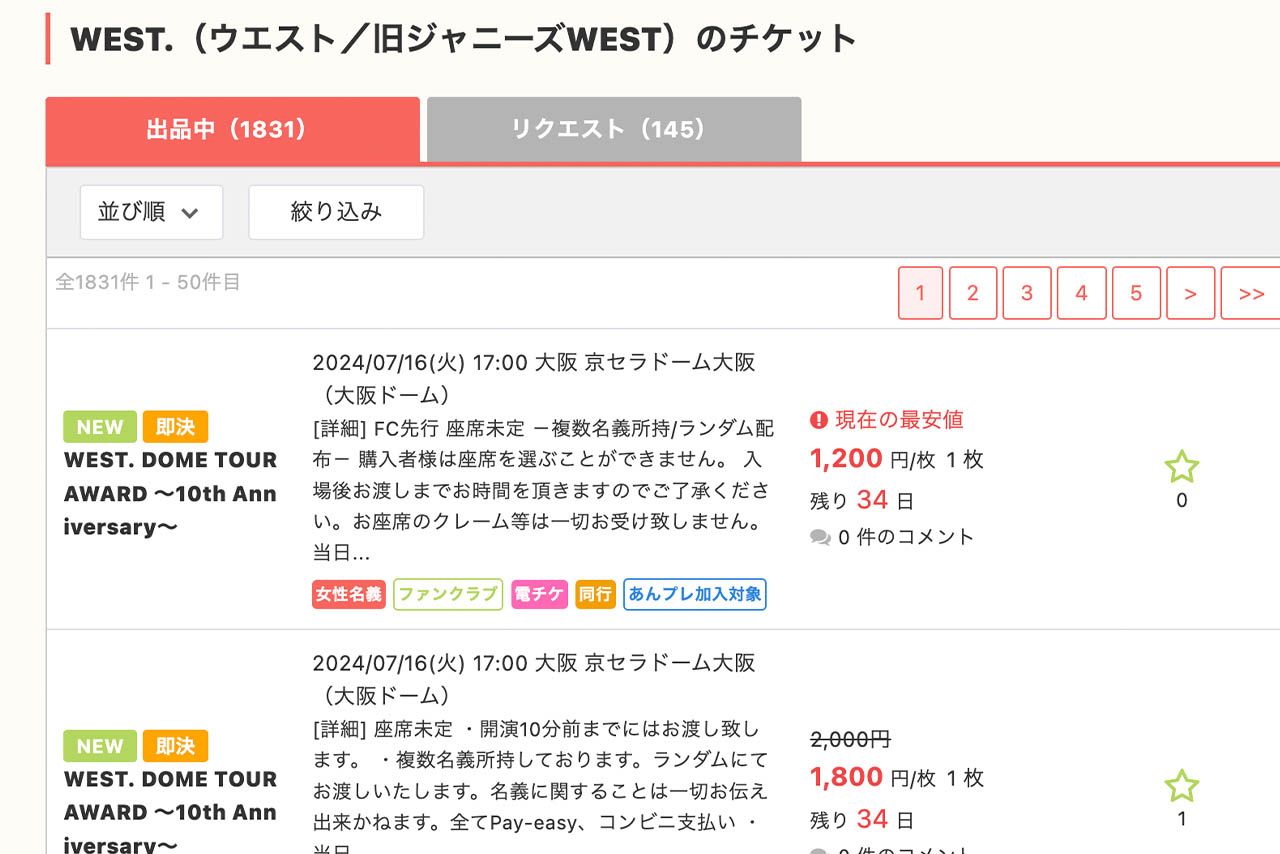Click the 女性名義 tag
The image size is (1280, 854).
348,594
